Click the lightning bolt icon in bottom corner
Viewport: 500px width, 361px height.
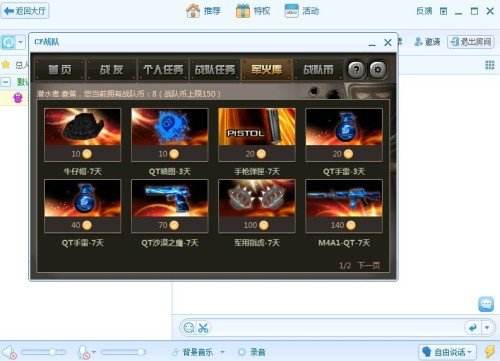(x=489, y=352)
